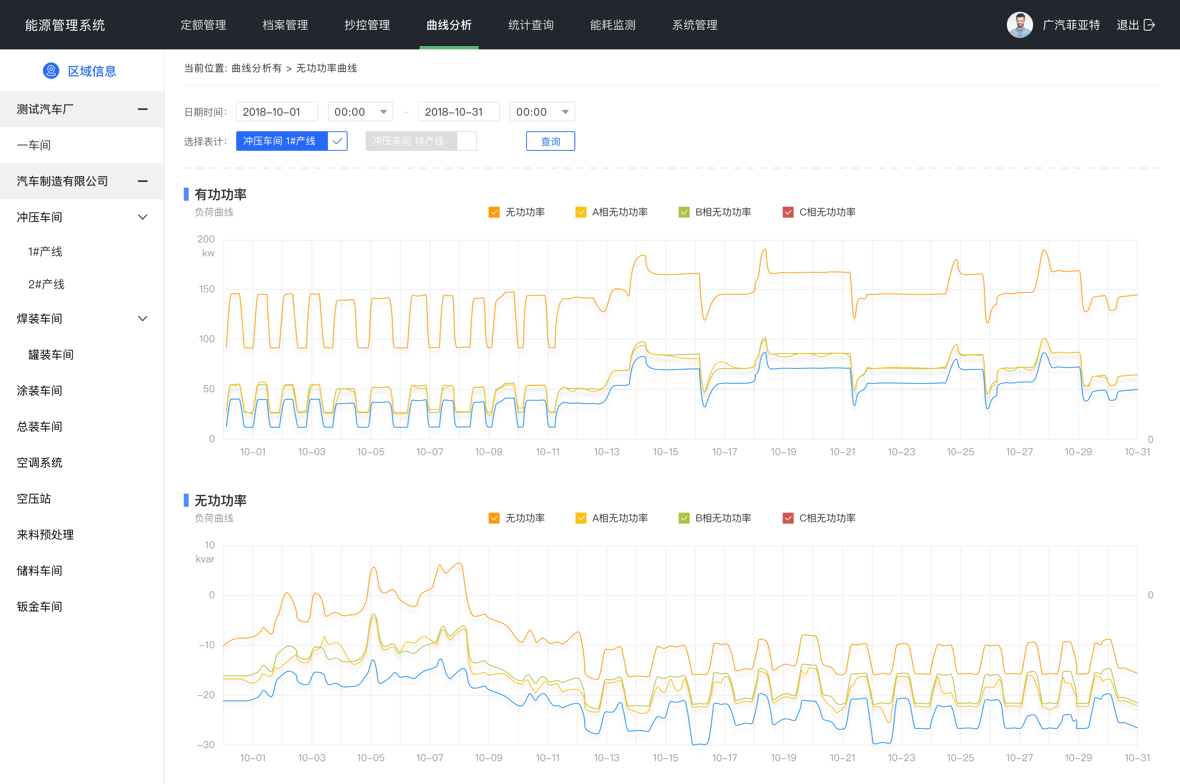Open the start time 00:00 dropdown
The height and width of the screenshot is (784, 1180).
coord(360,112)
